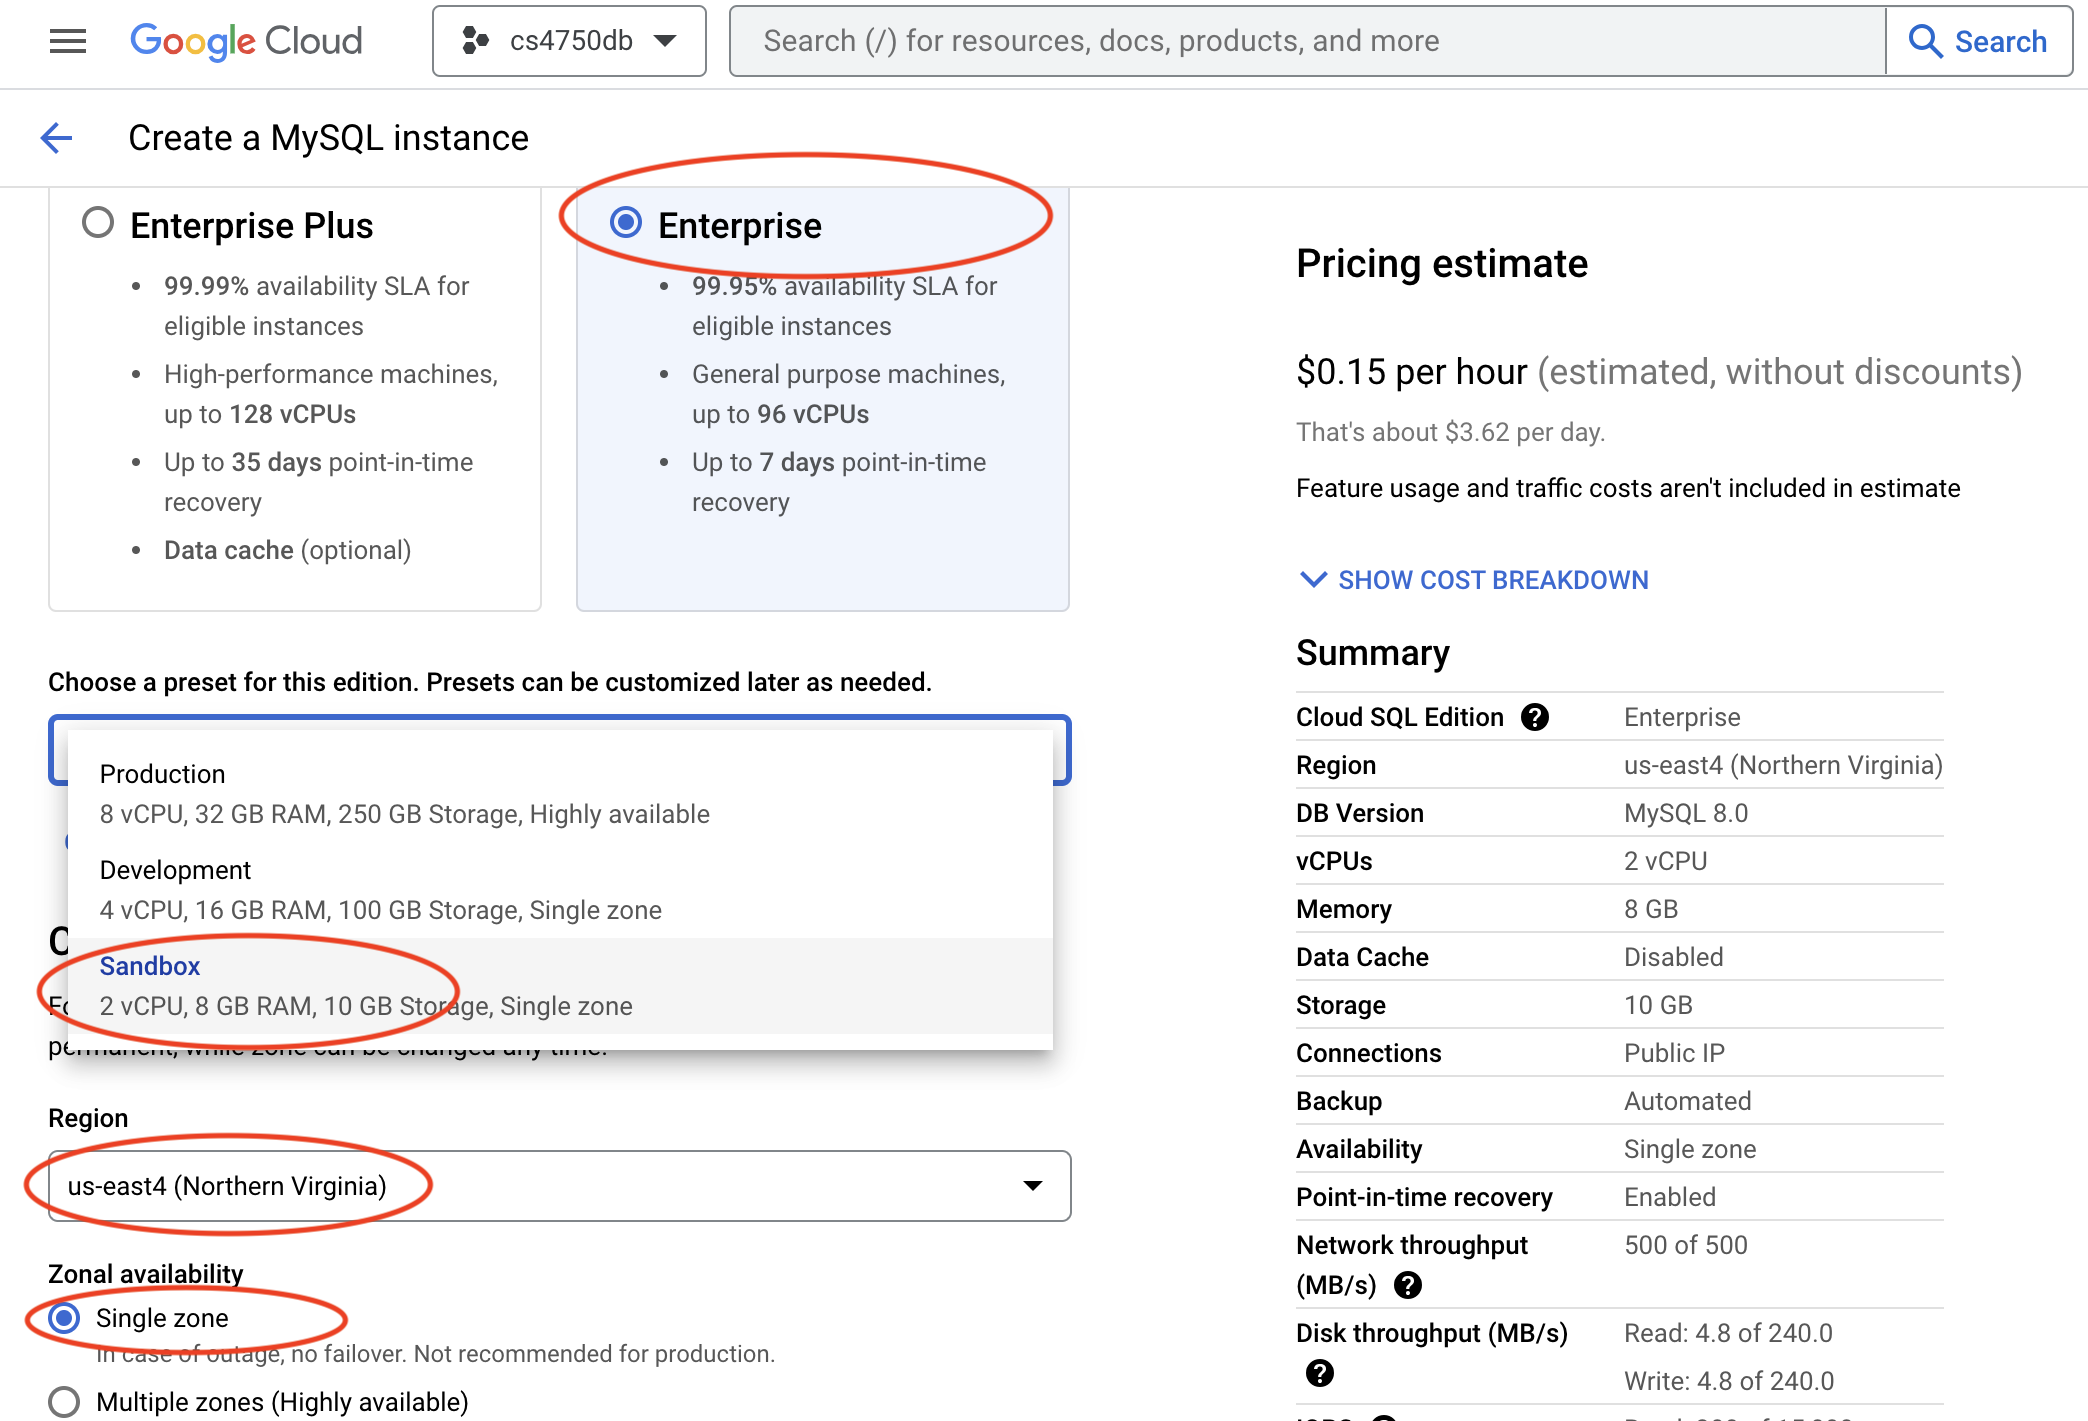Click the project selector icon
This screenshot has height=1421, width=2088.
coord(475,41)
